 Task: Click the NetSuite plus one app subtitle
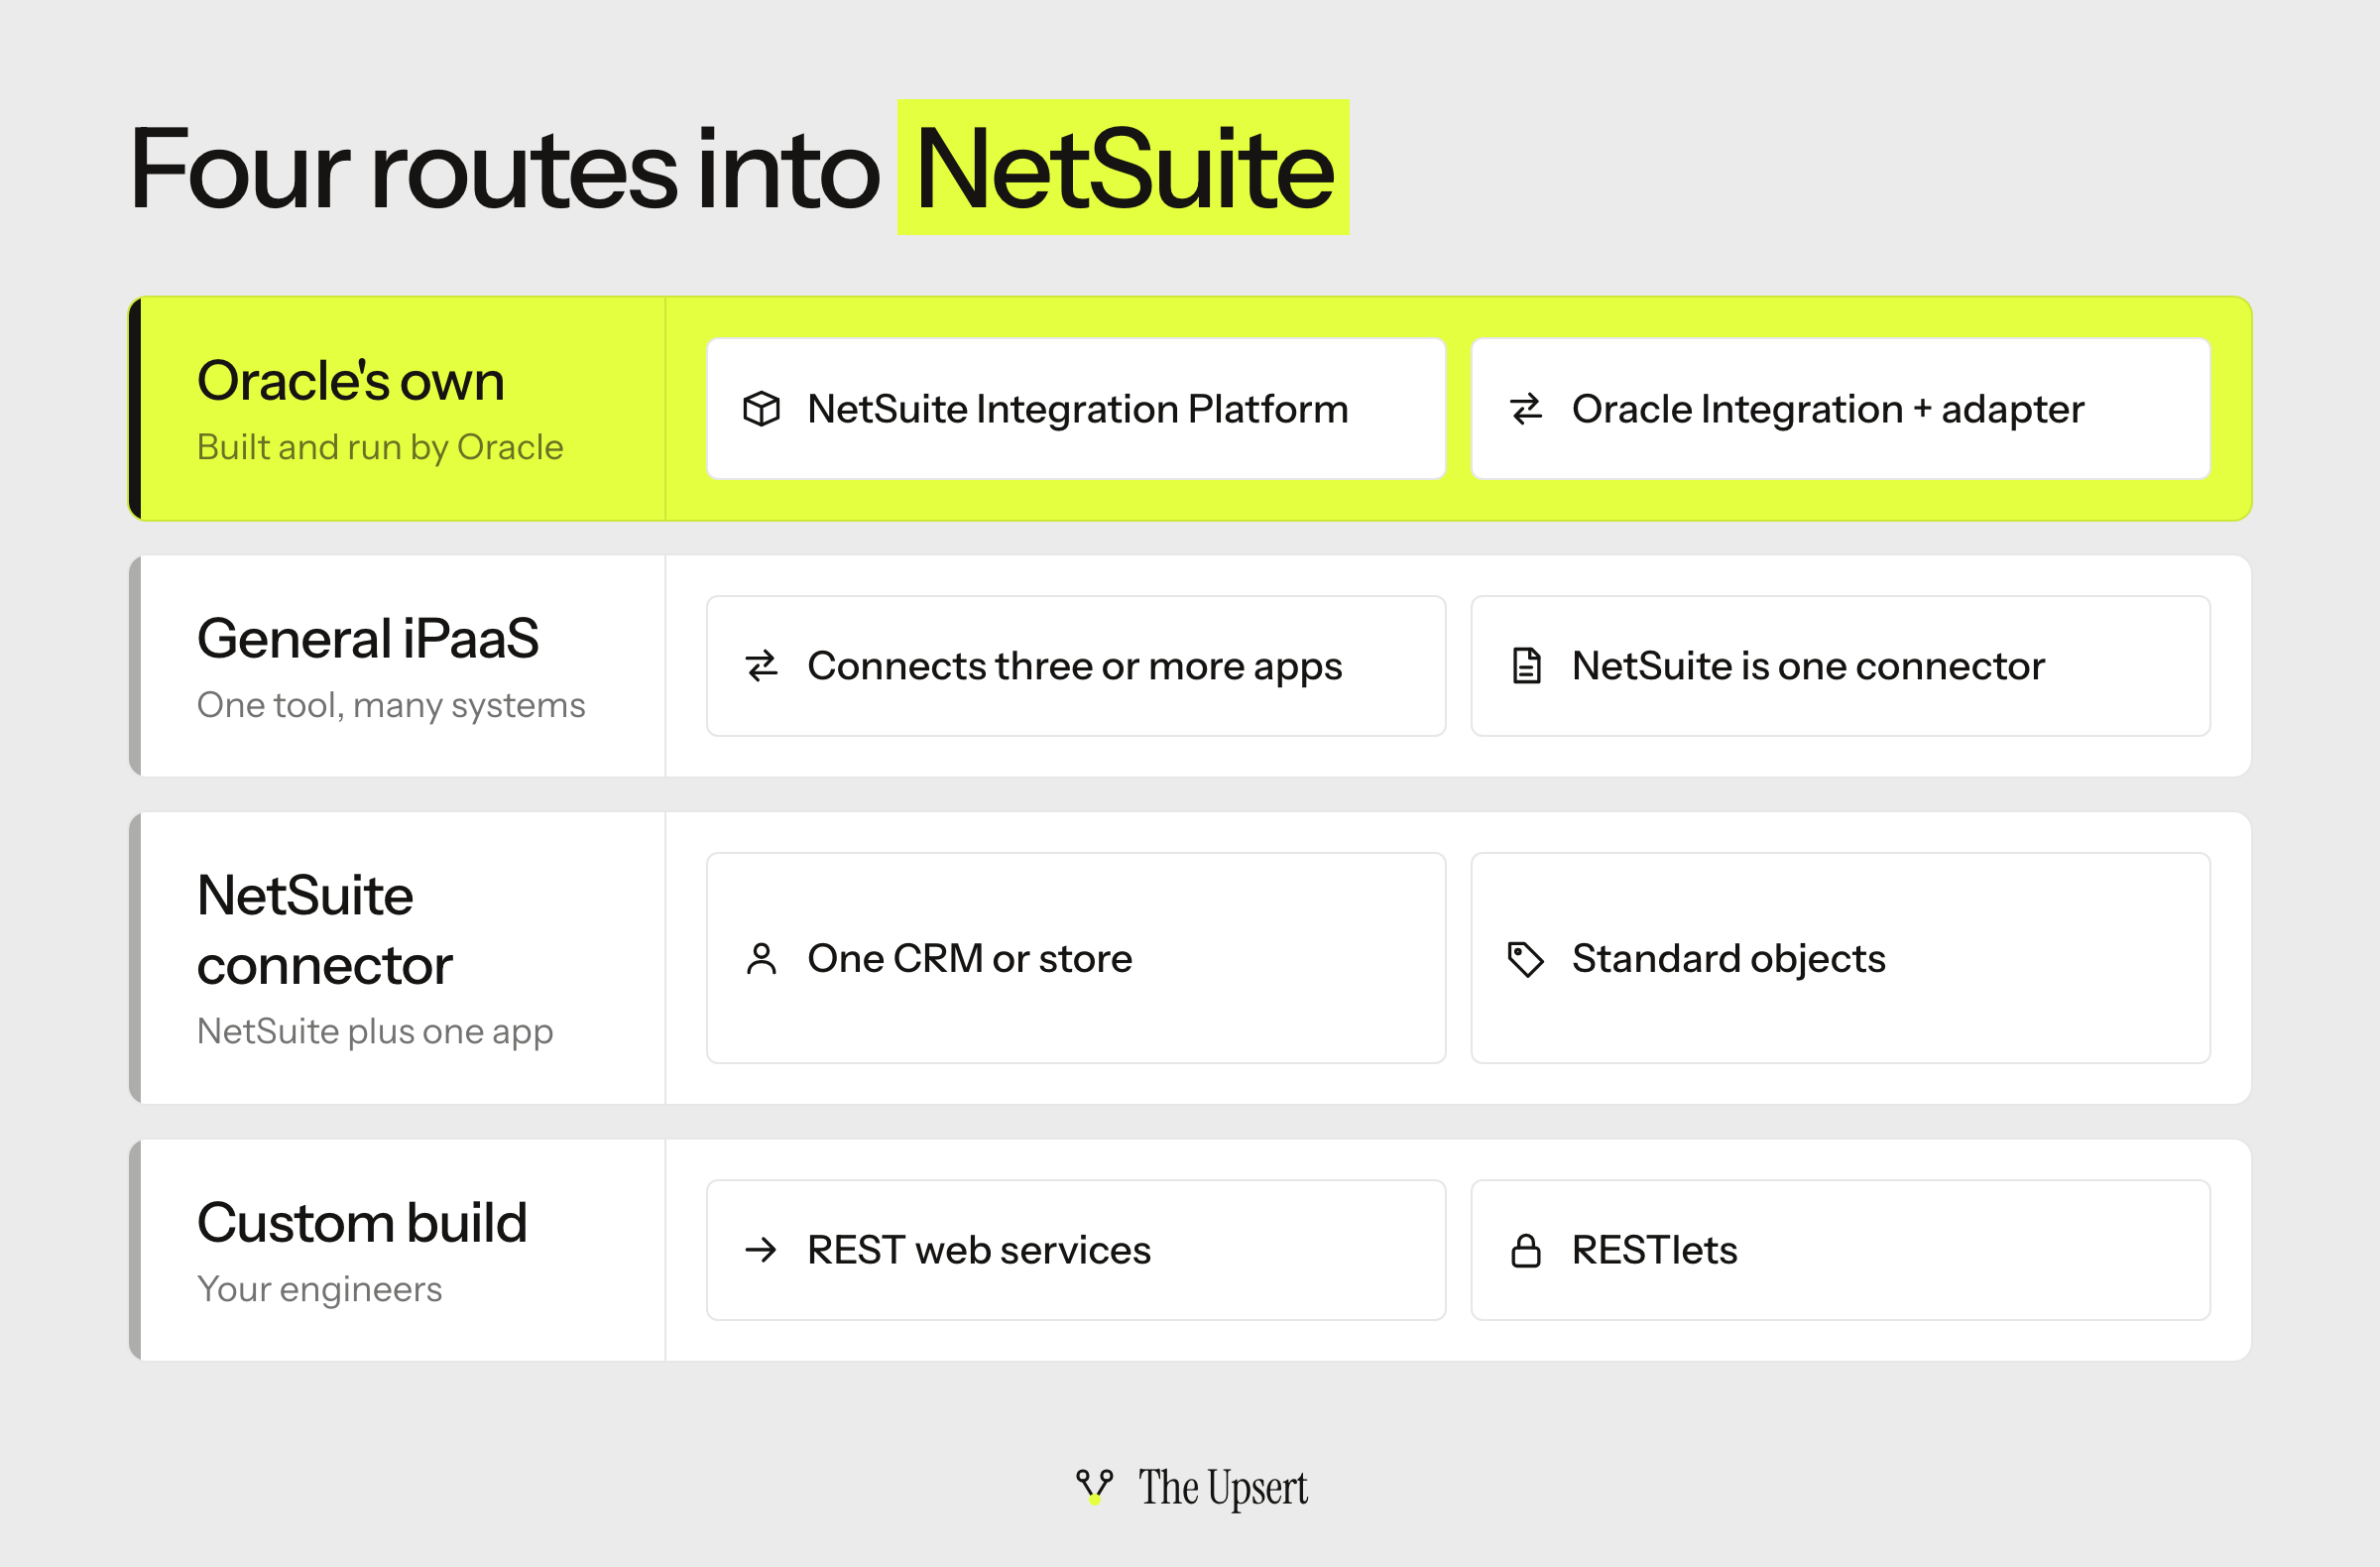click(x=375, y=1031)
